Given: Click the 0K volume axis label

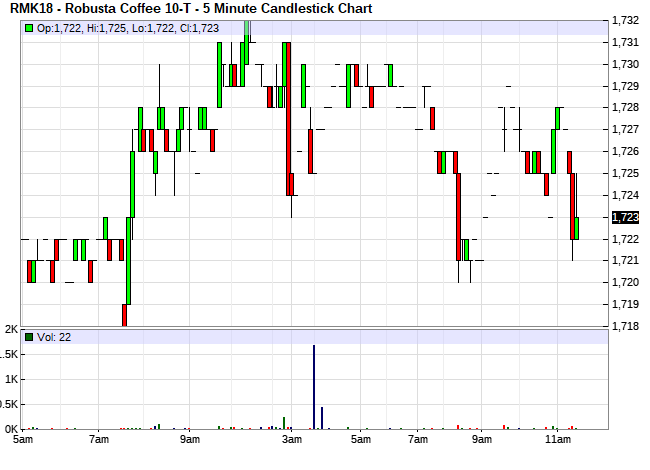Looking at the screenshot, I should tap(12, 429).
